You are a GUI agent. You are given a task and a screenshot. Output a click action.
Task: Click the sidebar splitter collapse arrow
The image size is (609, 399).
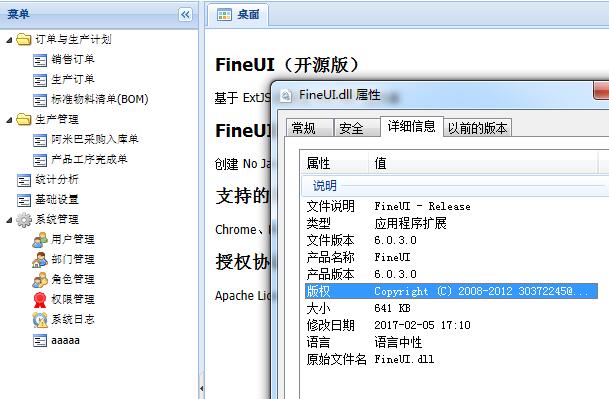[202, 388]
